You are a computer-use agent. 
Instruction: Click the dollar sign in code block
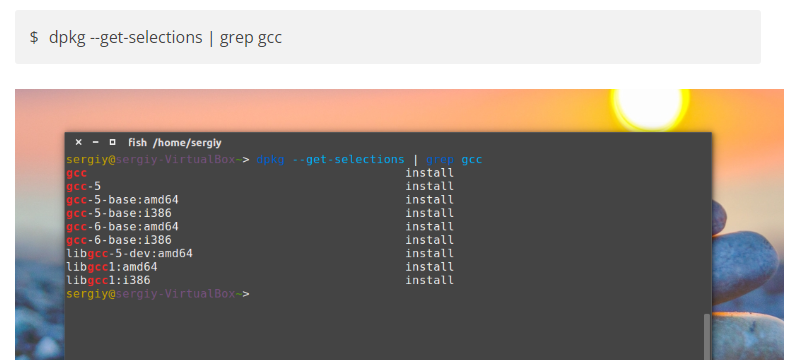34,37
